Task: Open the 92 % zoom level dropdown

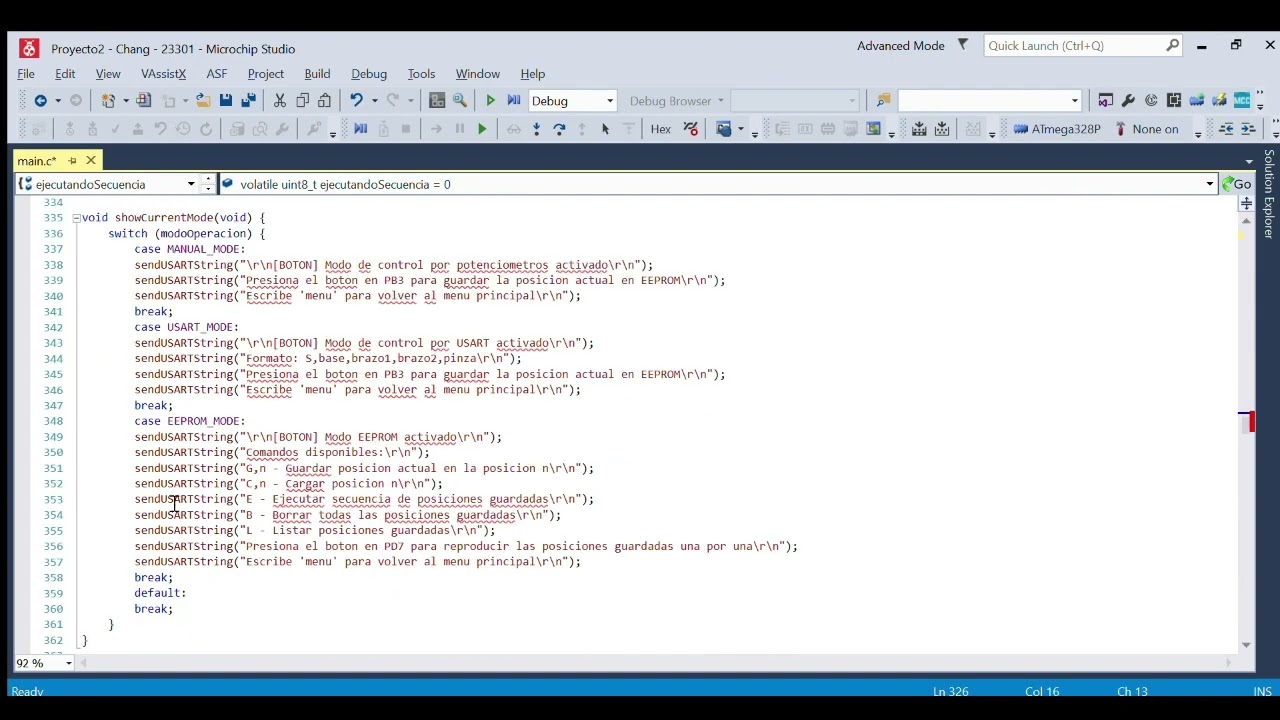Action: (68, 663)
